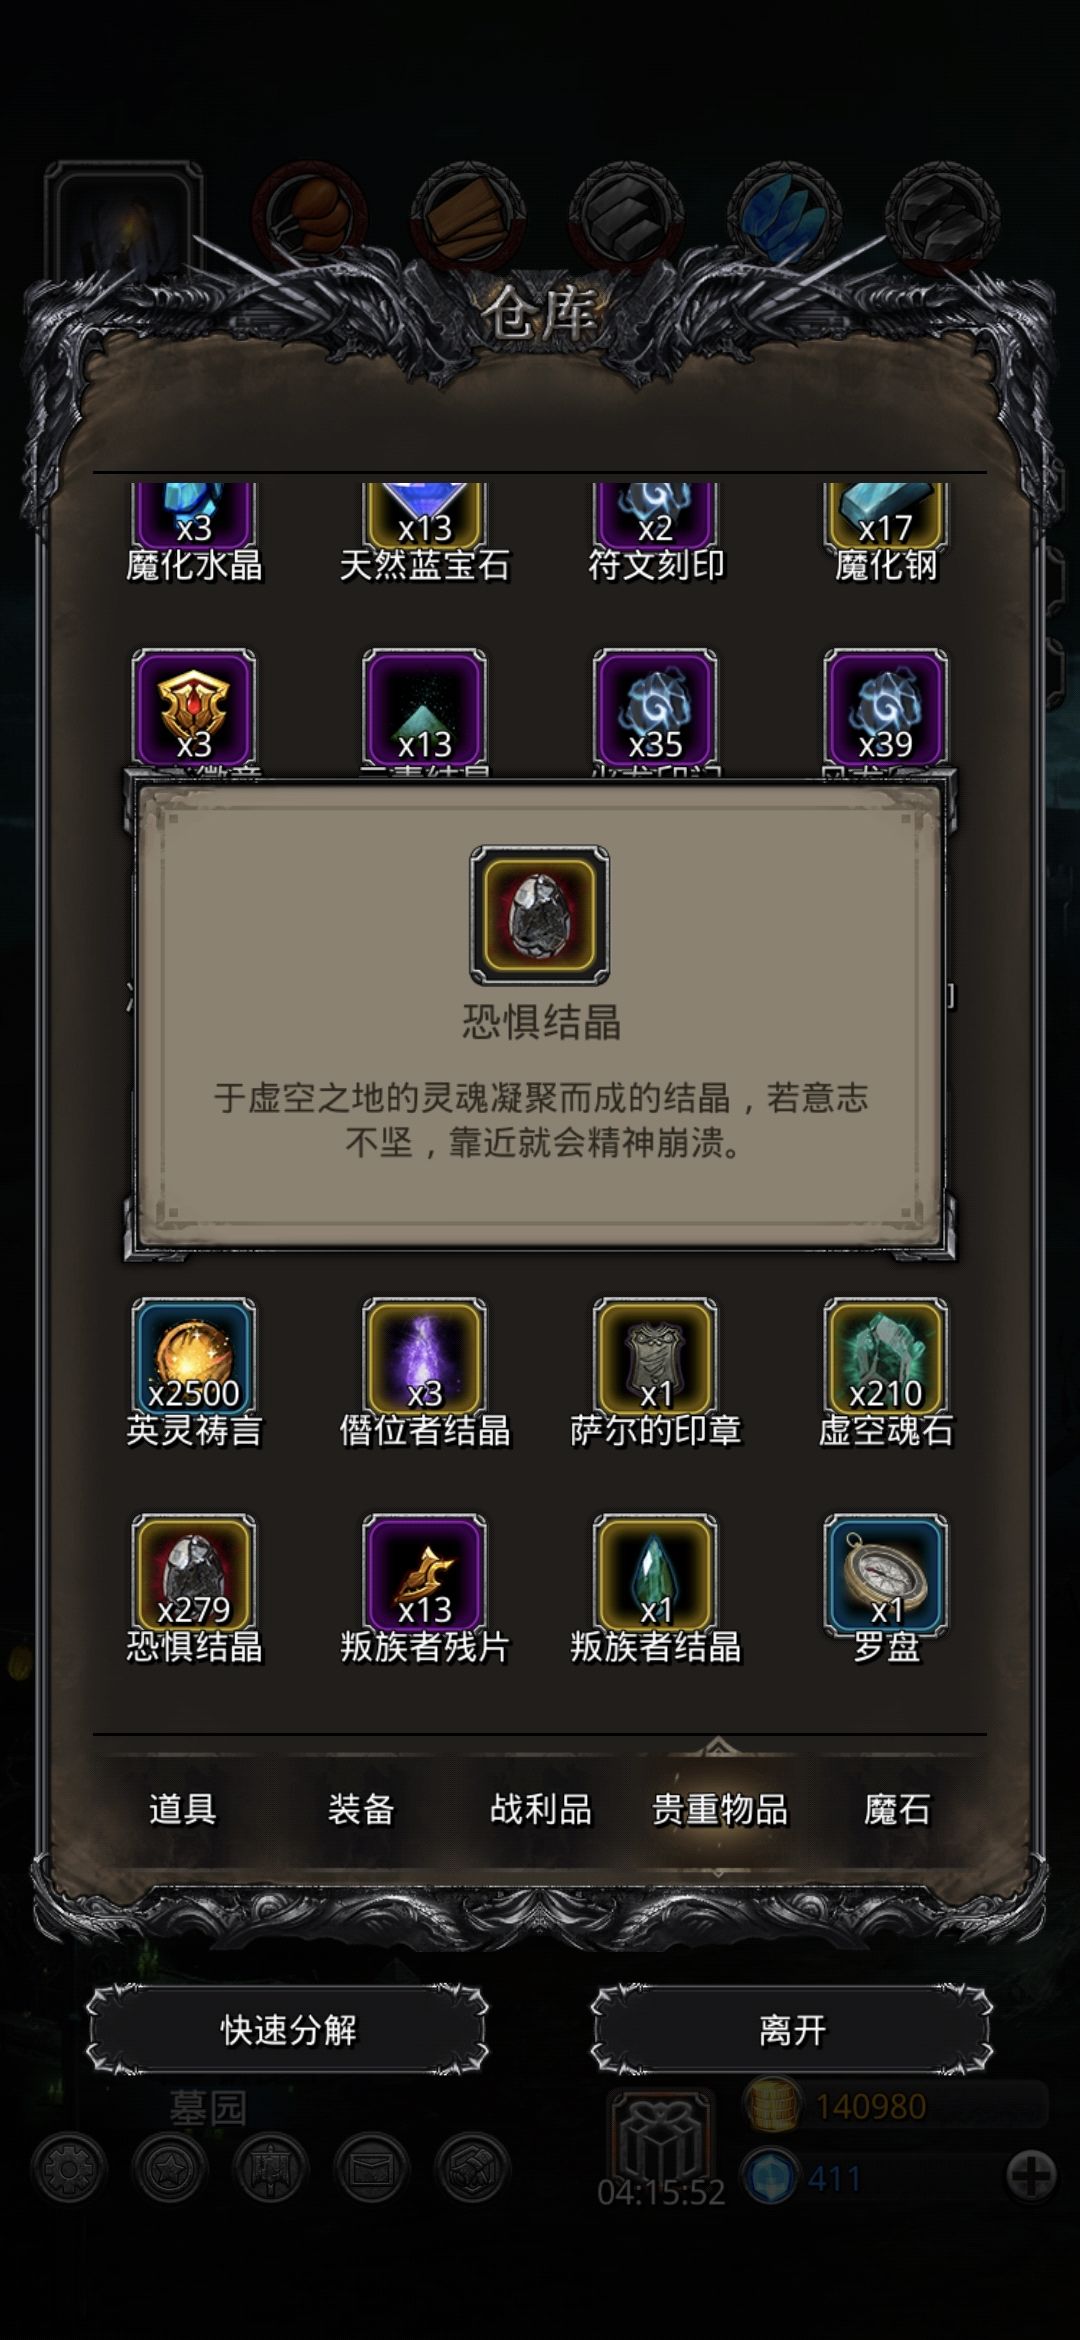The width and height of the screenshot is (1080, 2340).
Task: Select the 虚空魂石 x210 item
Action: point(885,1358)
